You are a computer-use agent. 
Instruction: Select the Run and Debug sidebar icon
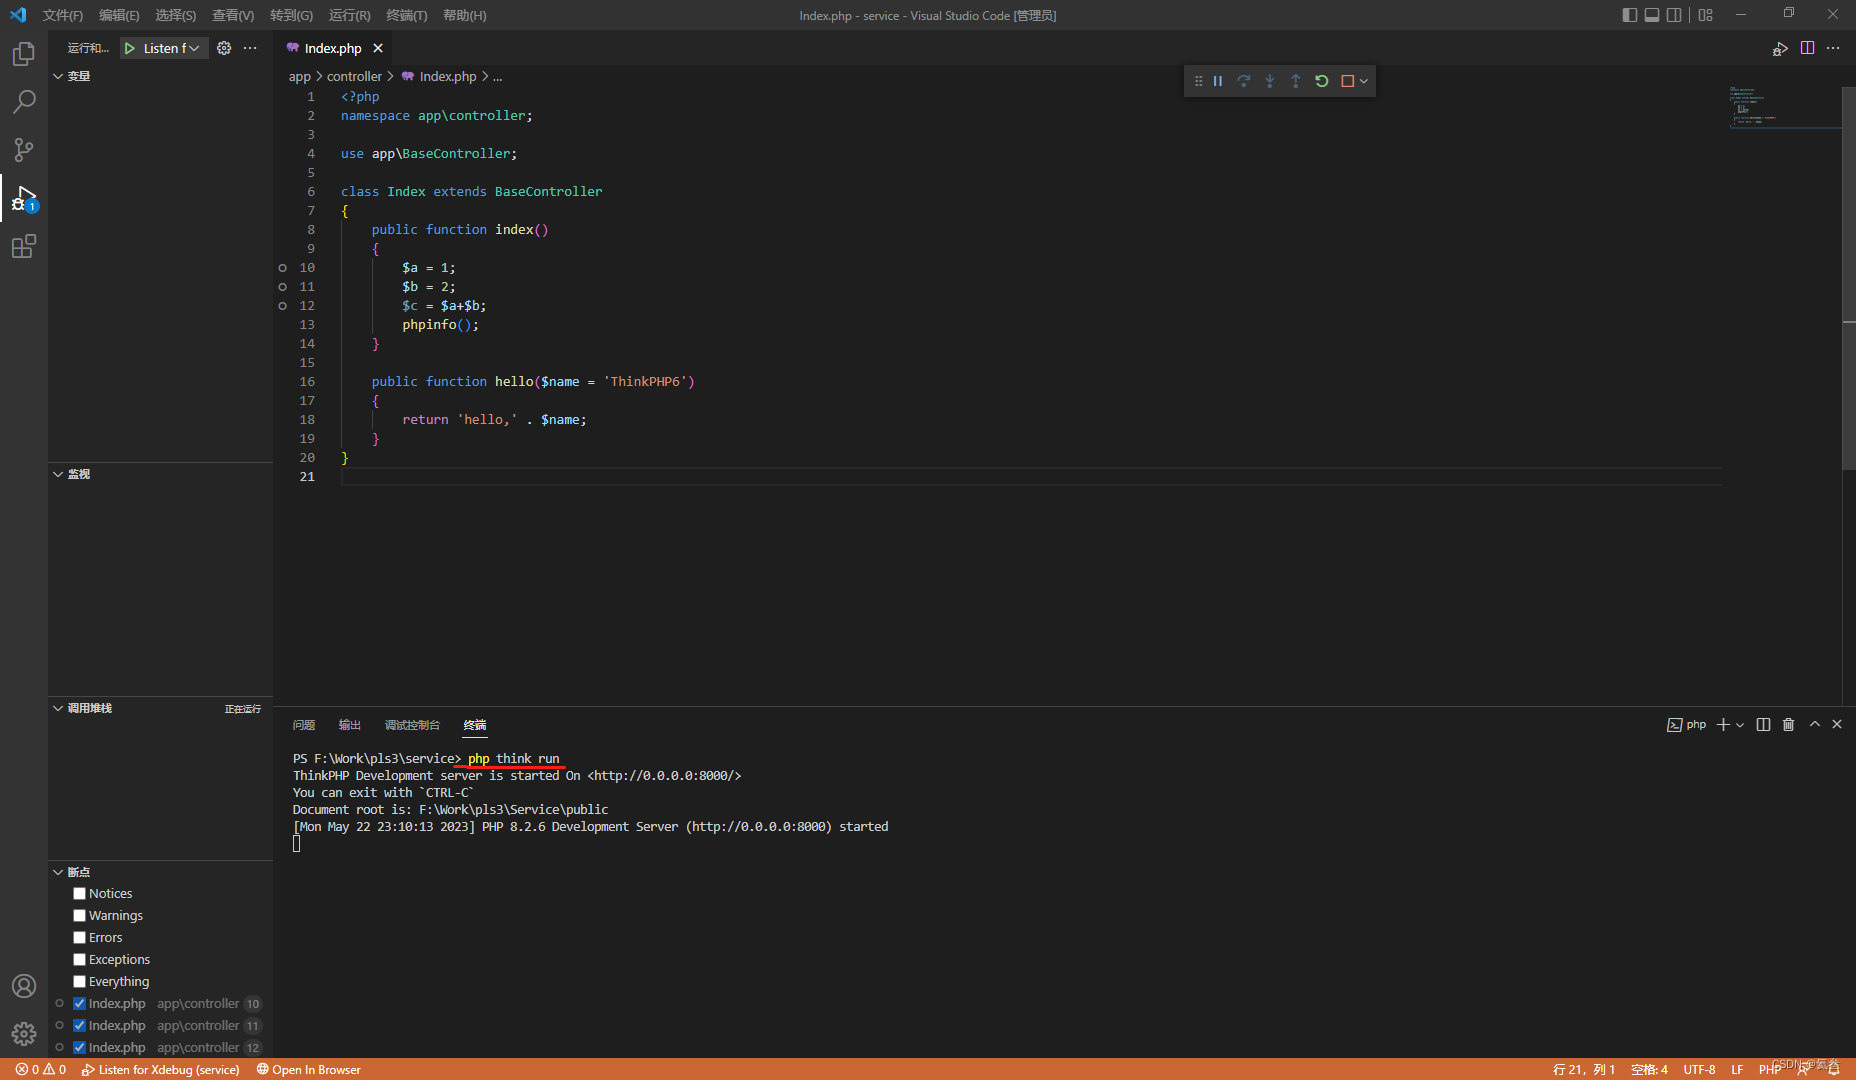click(23, 198)
